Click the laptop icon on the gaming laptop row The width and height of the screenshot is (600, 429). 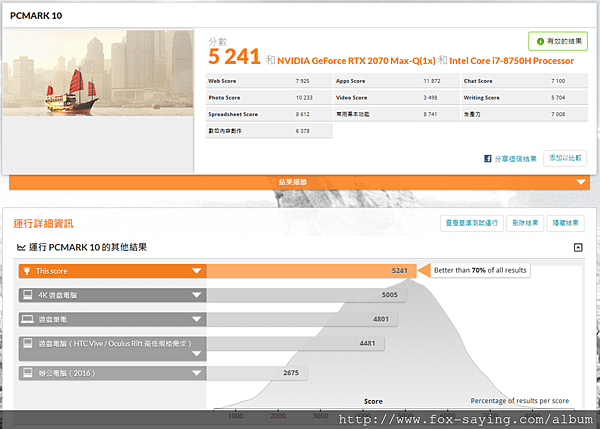coord(28,319)
